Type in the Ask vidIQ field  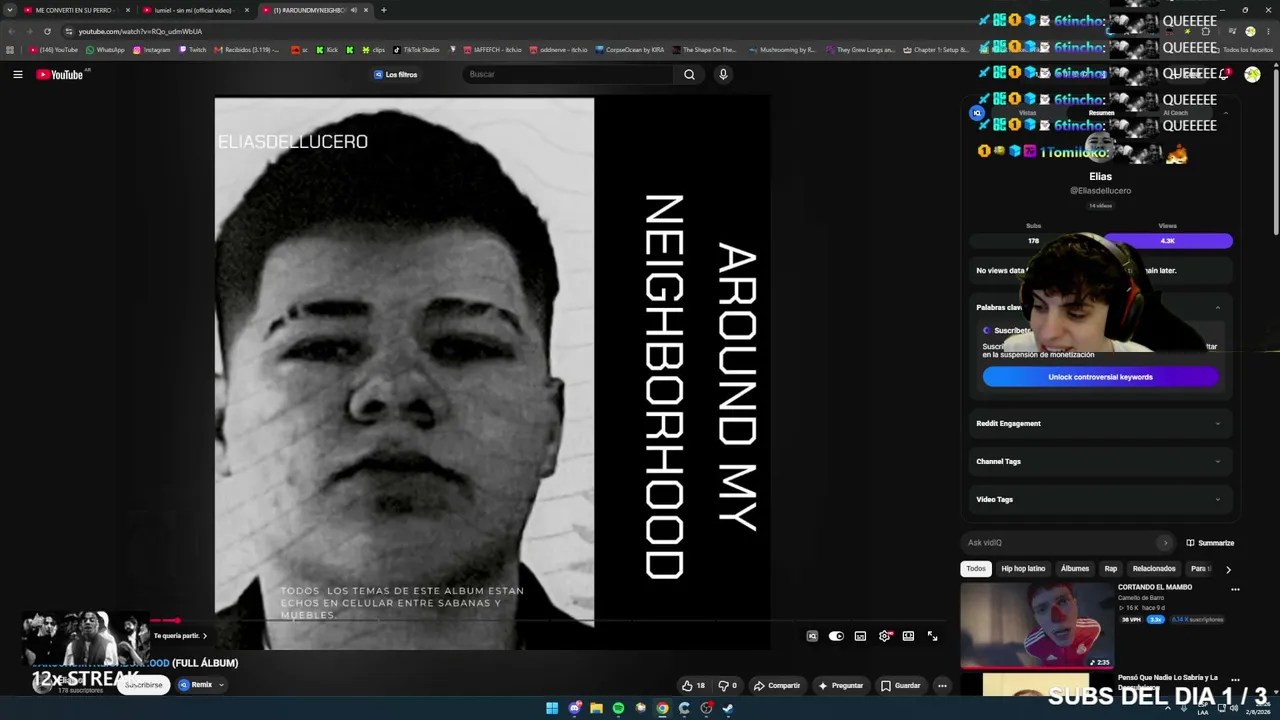click(1060, 543)
